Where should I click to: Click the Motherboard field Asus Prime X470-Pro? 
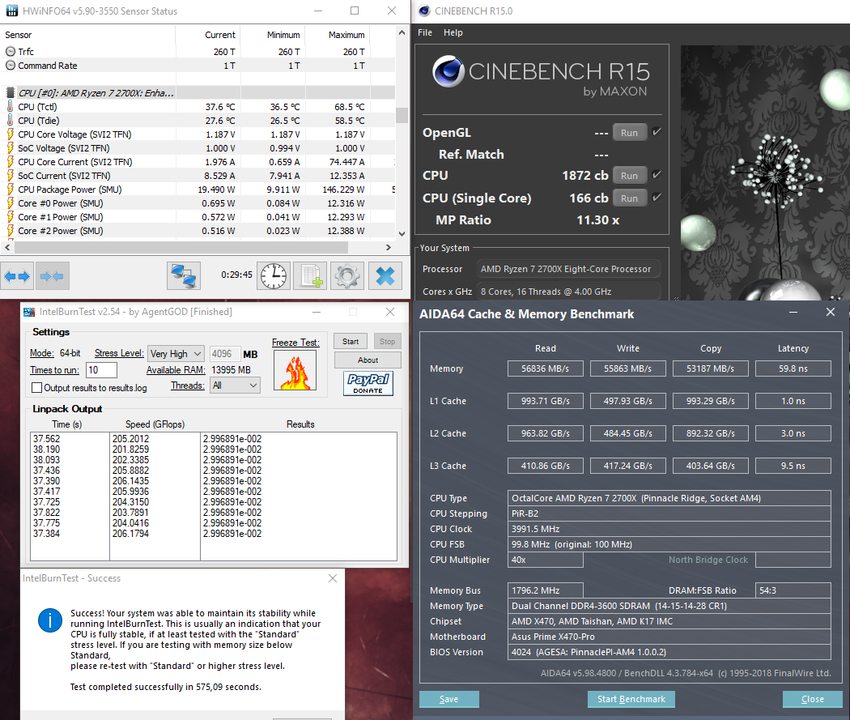(x=669, y=637)
